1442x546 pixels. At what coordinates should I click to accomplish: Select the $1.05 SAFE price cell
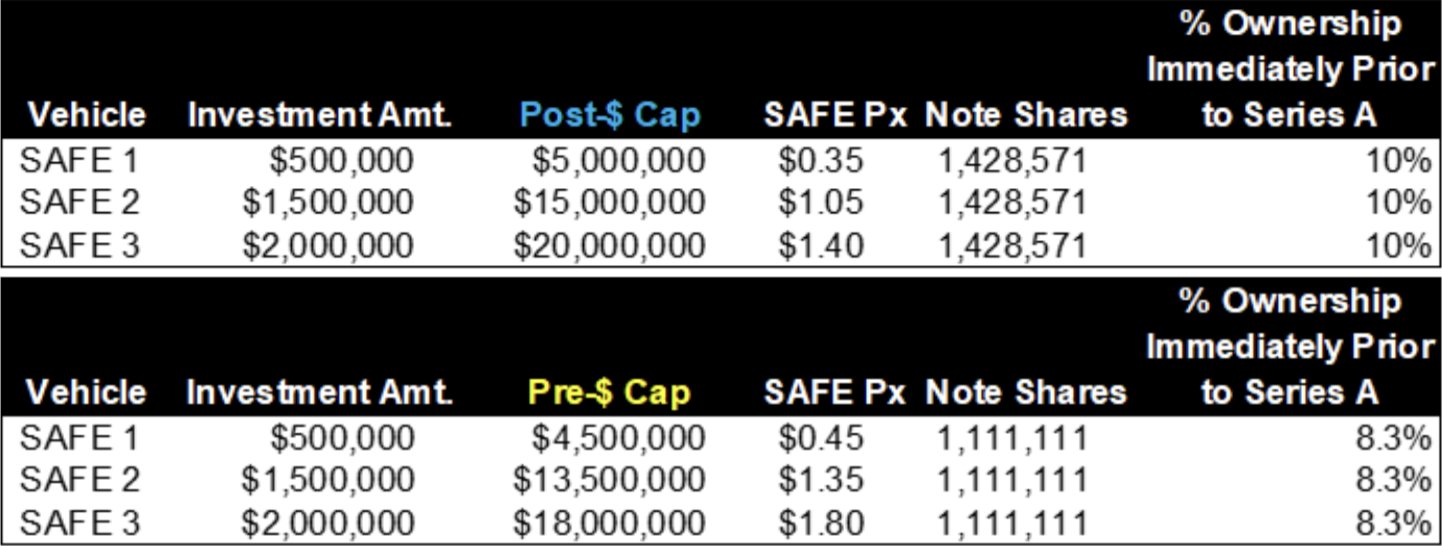click(x=820, y=202)
